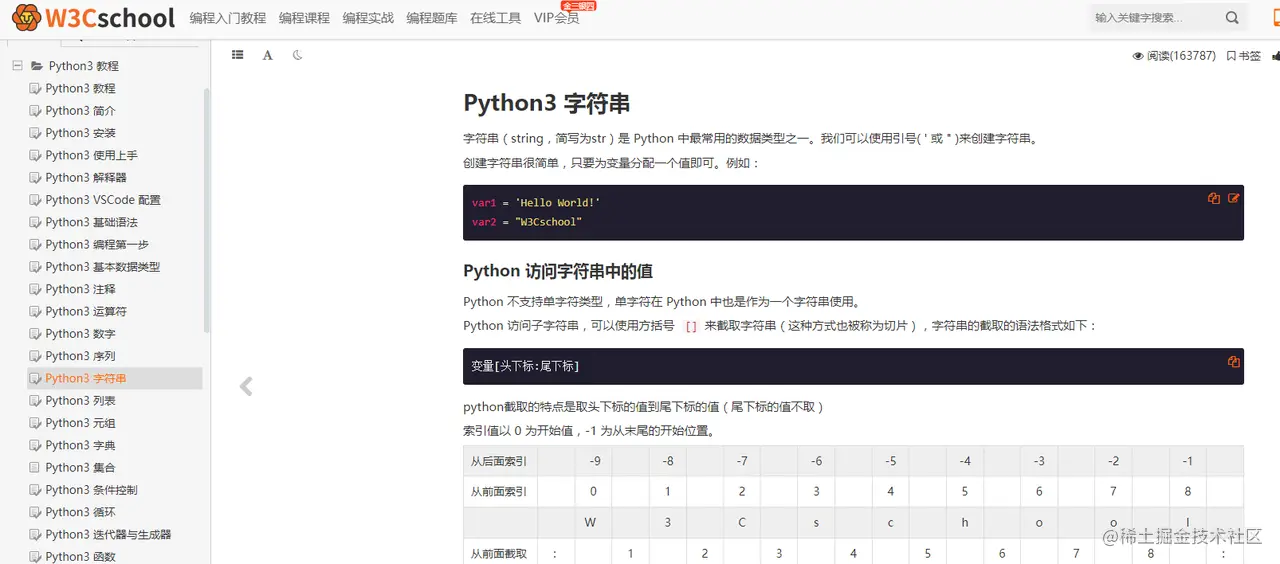1280x564 pixels.
Task: Click the W3Cschool logo
Action: point(94,18)
